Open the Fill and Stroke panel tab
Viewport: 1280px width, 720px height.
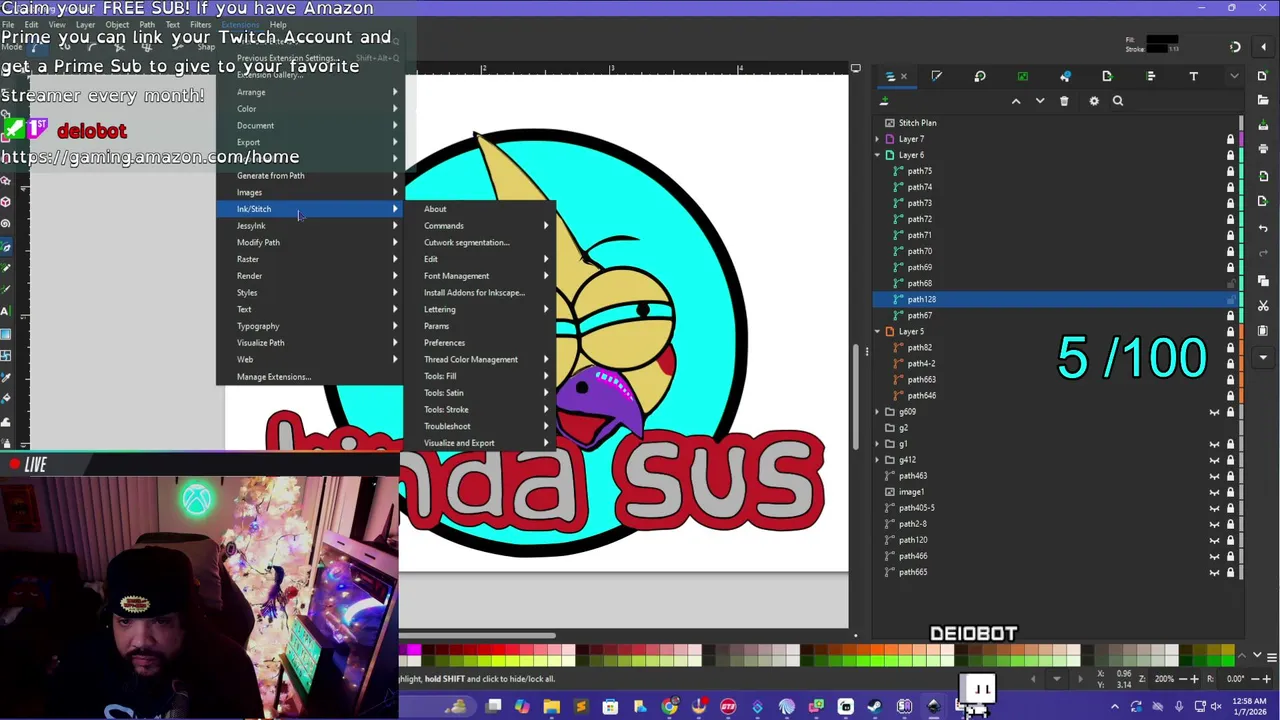click(x=936, y=76)
